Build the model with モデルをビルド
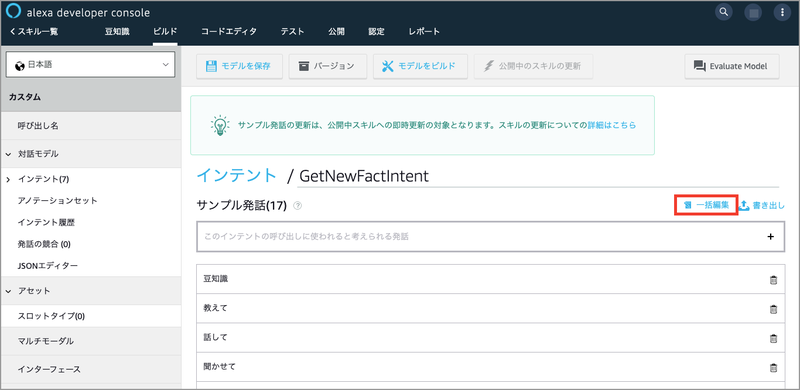Screen dimensions: 800x390 tap(420, 66)
